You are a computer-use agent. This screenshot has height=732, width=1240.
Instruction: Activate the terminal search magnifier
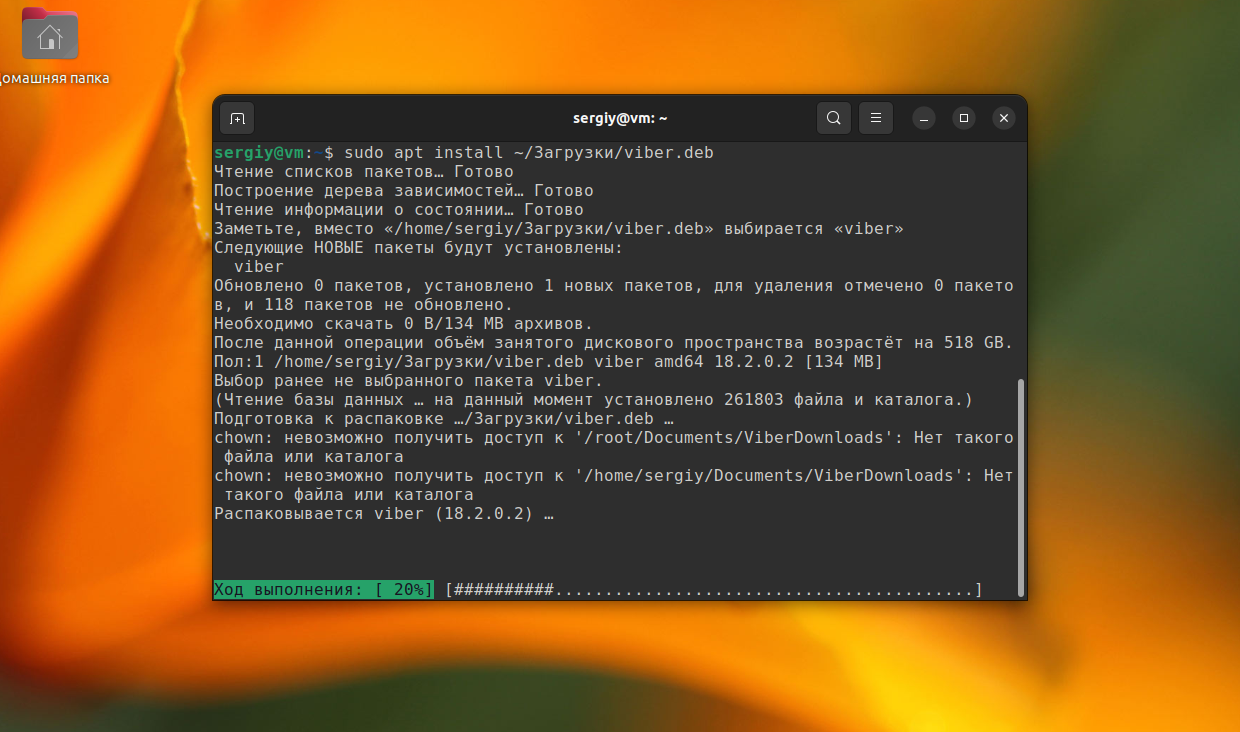tap(833, 117)
